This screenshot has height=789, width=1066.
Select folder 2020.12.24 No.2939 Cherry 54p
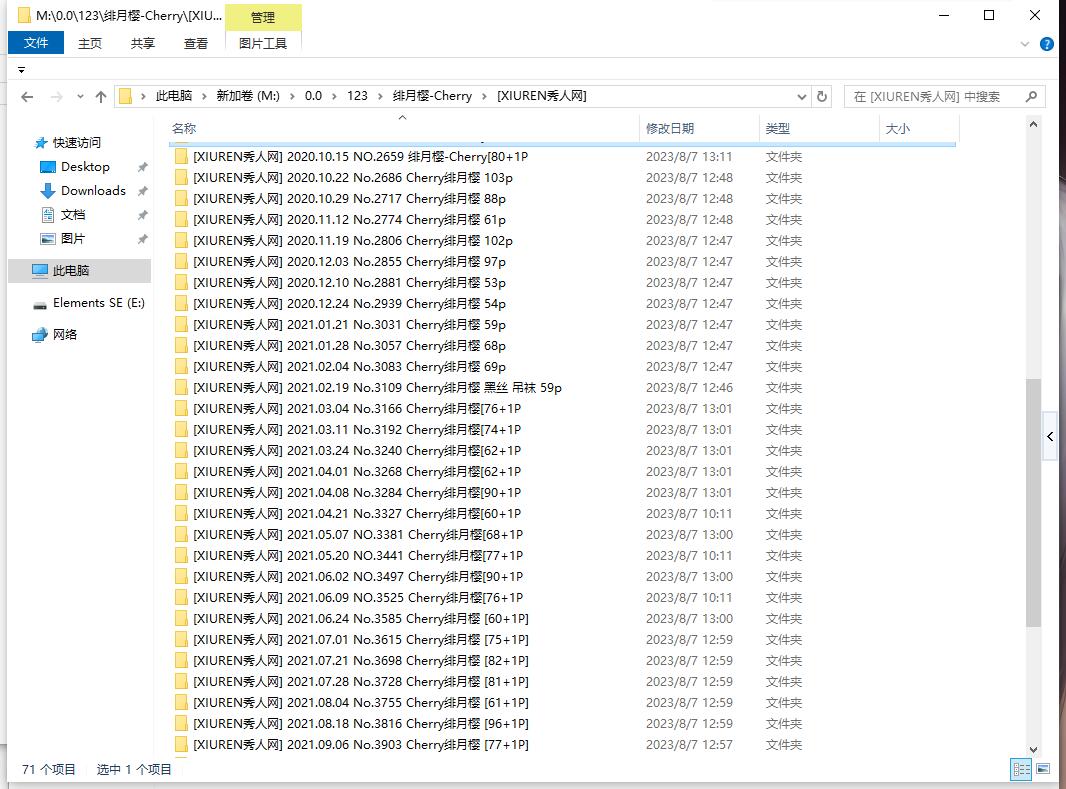point(349,303)
